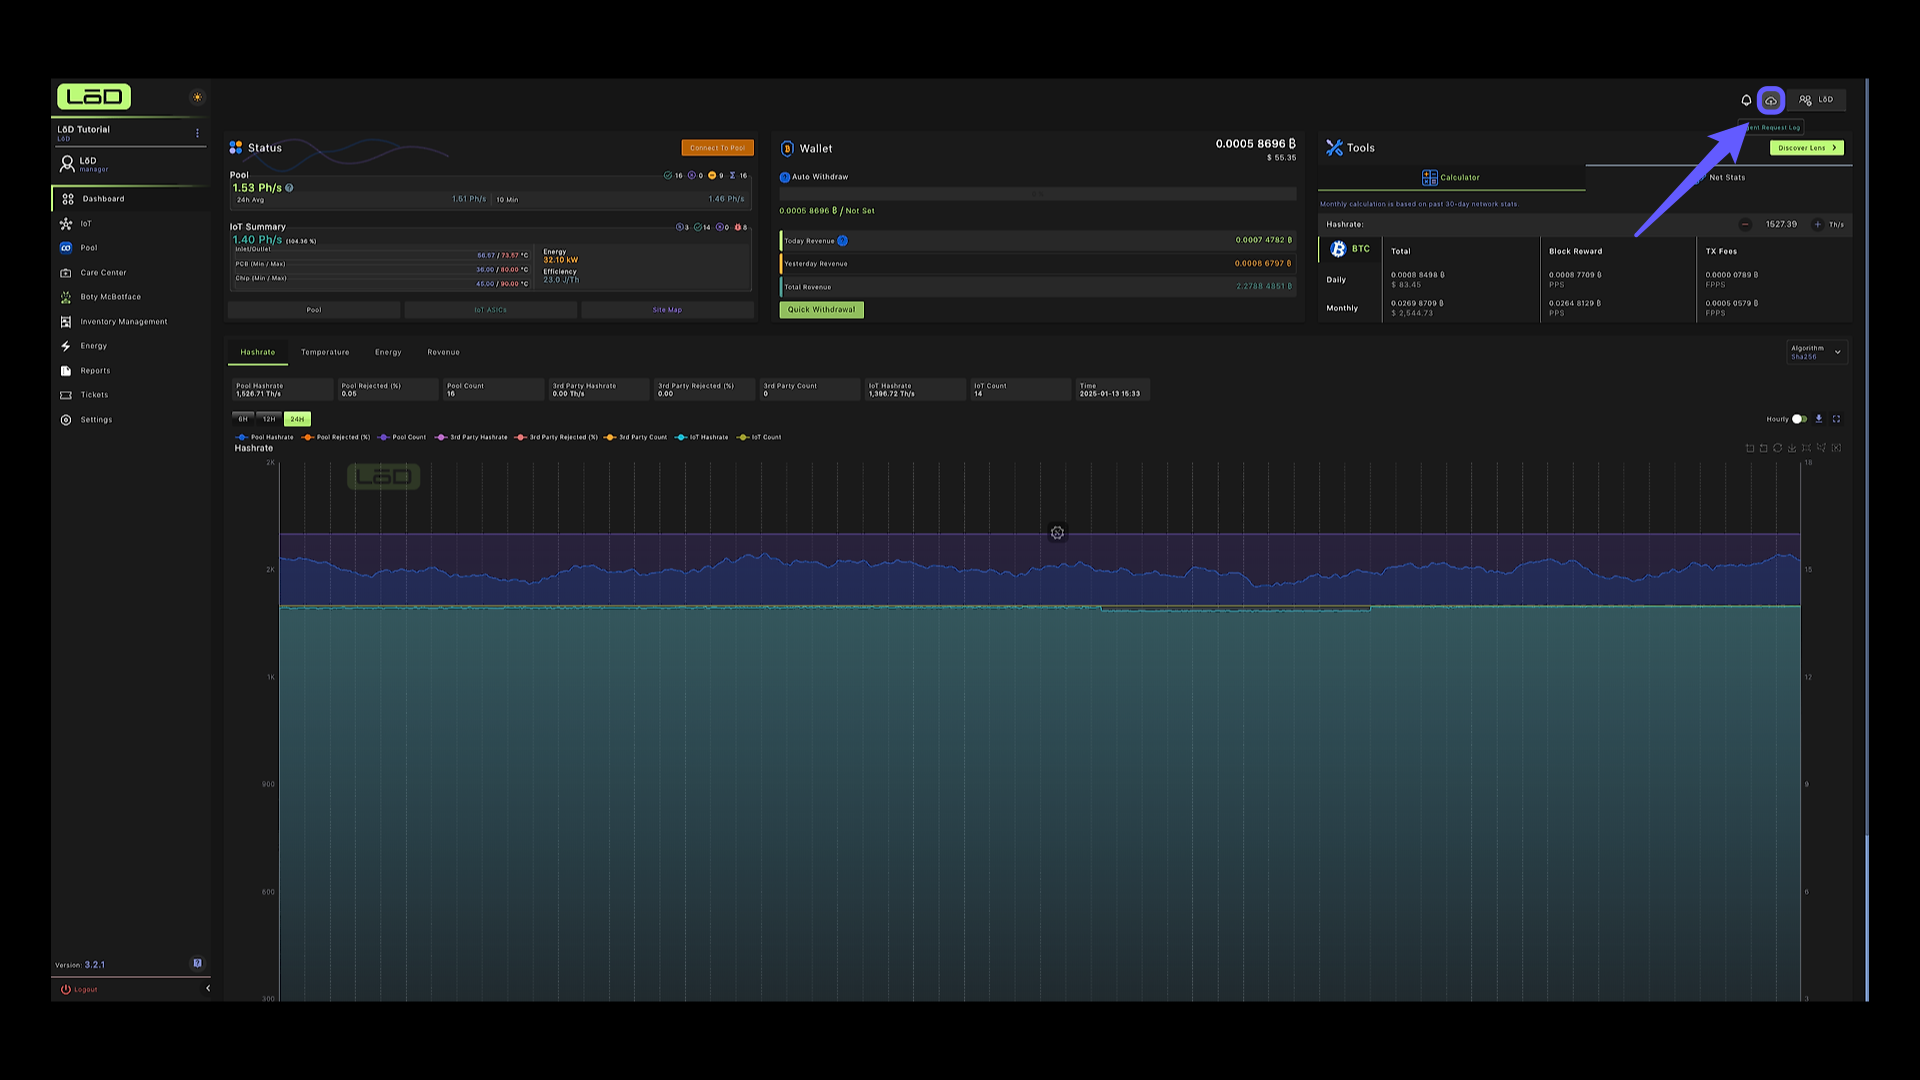The image size is (1920, 1080).
Task: Select the 6H time range
Action: click(243, 419)
